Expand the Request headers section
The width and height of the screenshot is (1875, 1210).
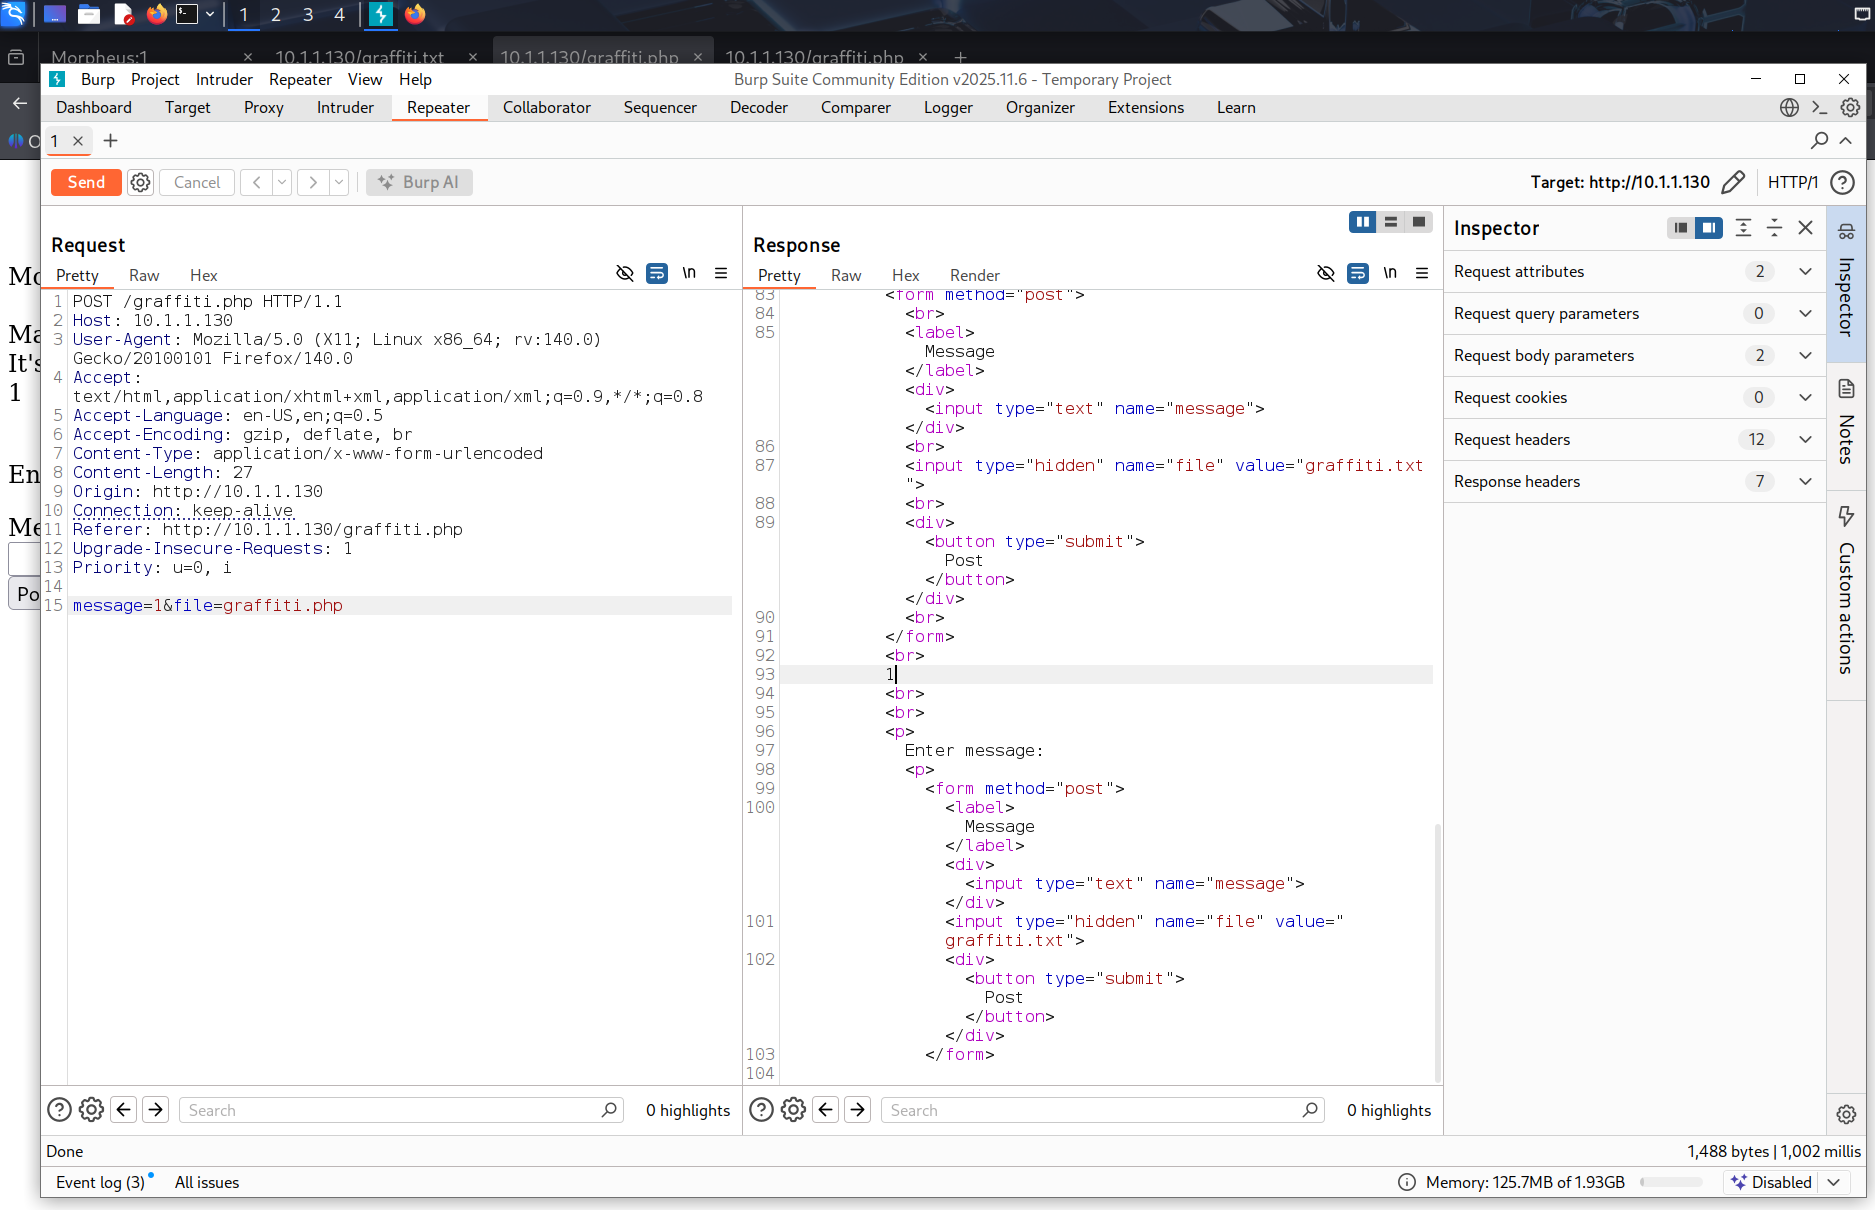(1805, 439)
